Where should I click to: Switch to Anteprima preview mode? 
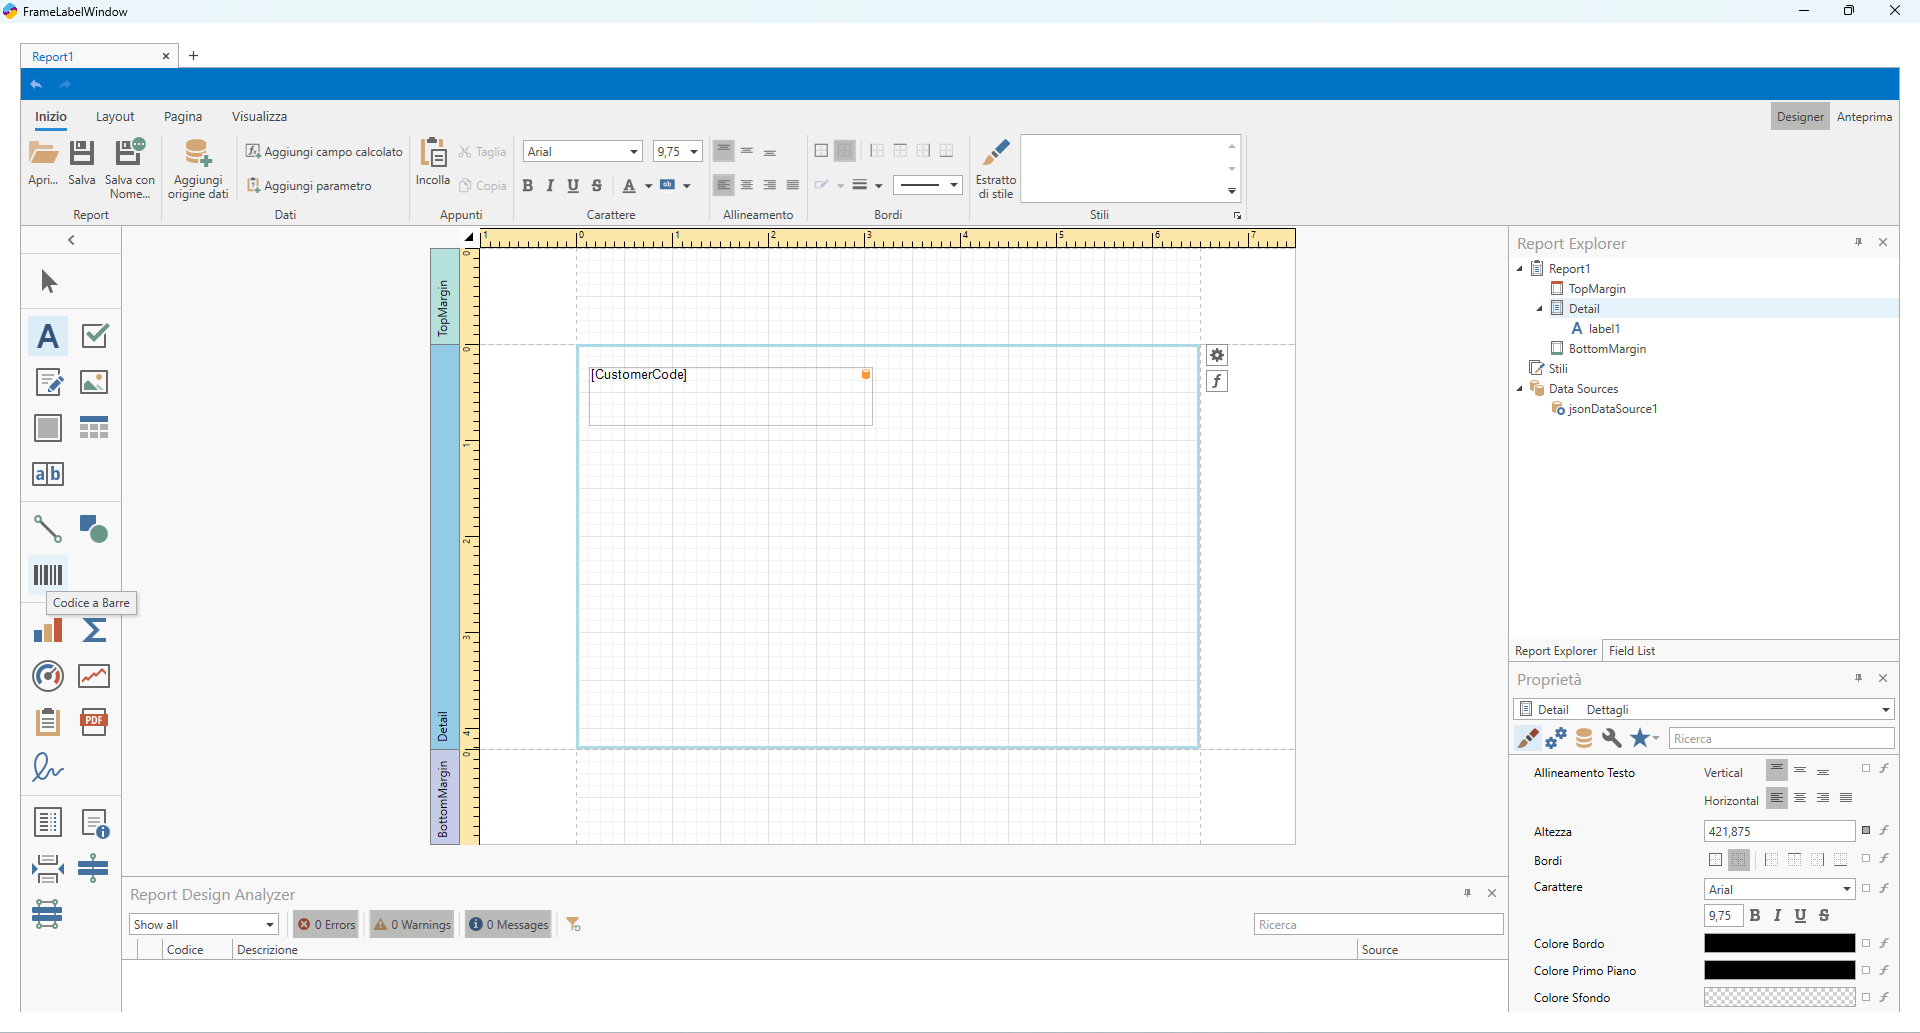point(1864,117)
